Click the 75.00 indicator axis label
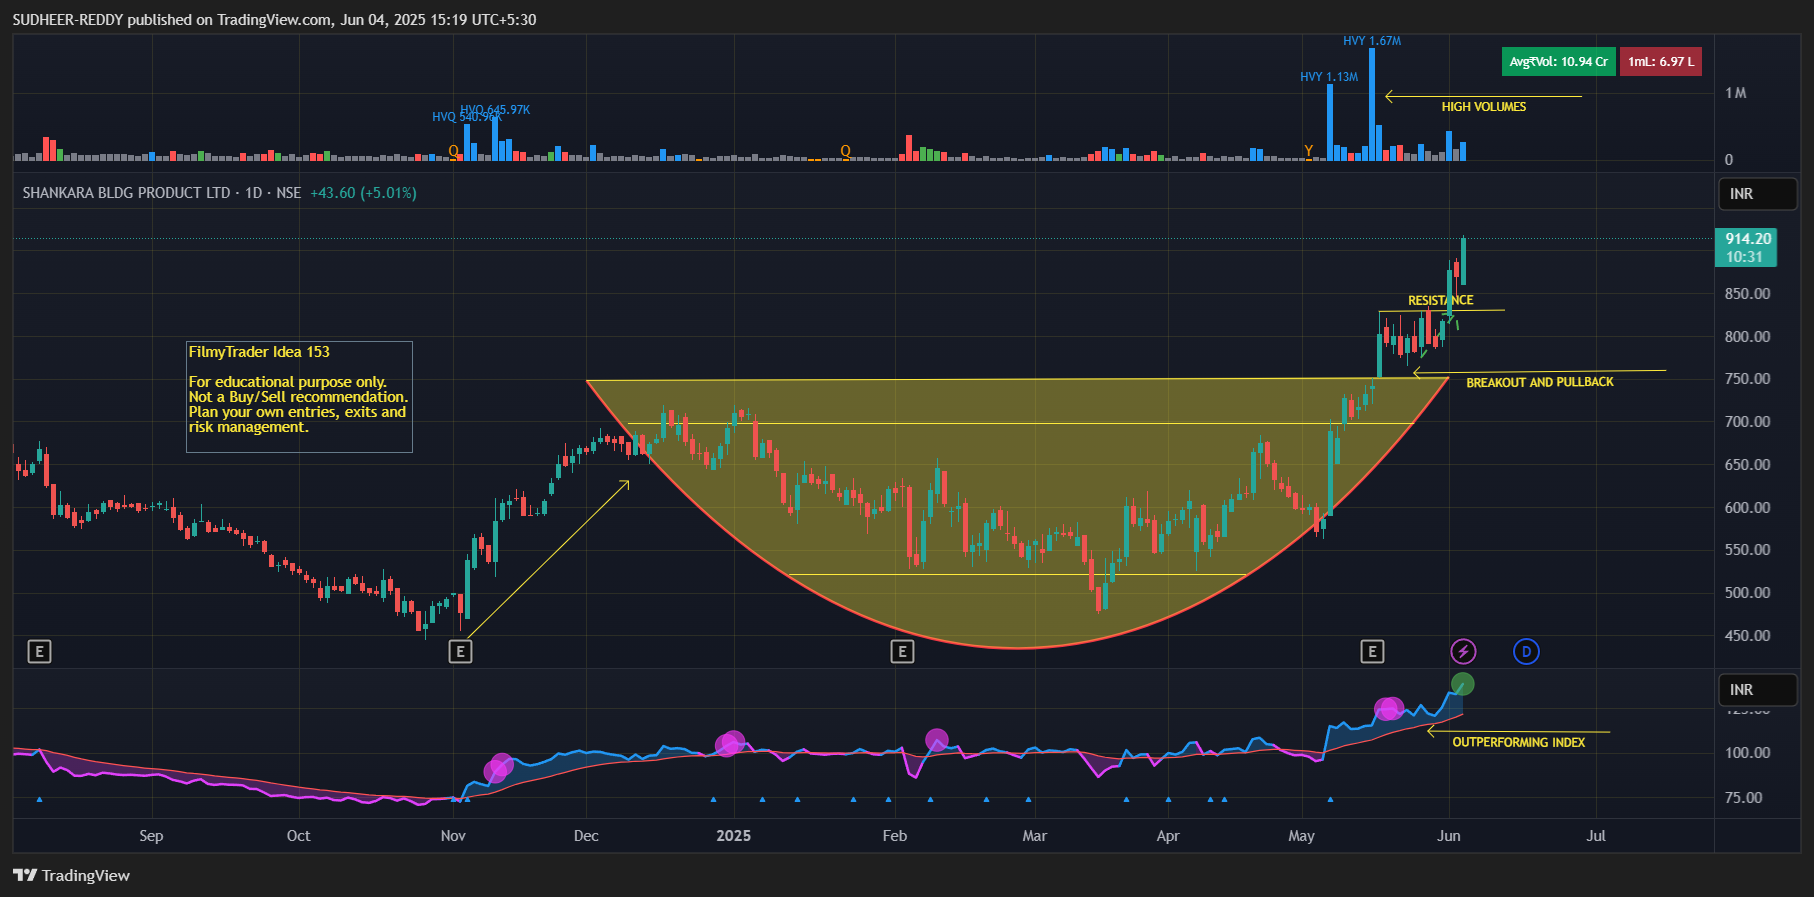1814x897 pixels. (x=1743, y=798)
